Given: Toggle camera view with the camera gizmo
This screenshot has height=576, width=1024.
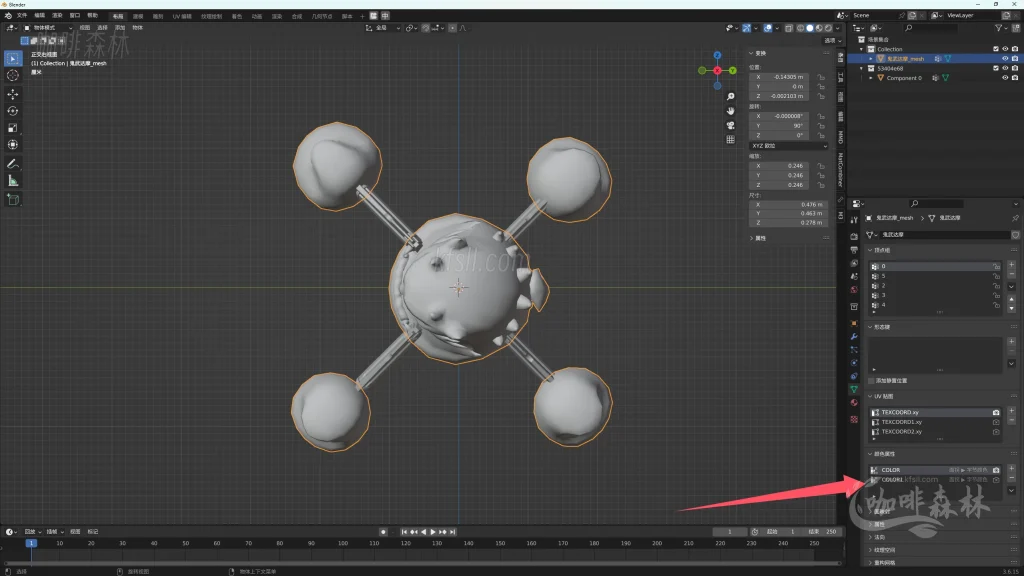Looking at the screenshot, I should click(x=731, y=125).
